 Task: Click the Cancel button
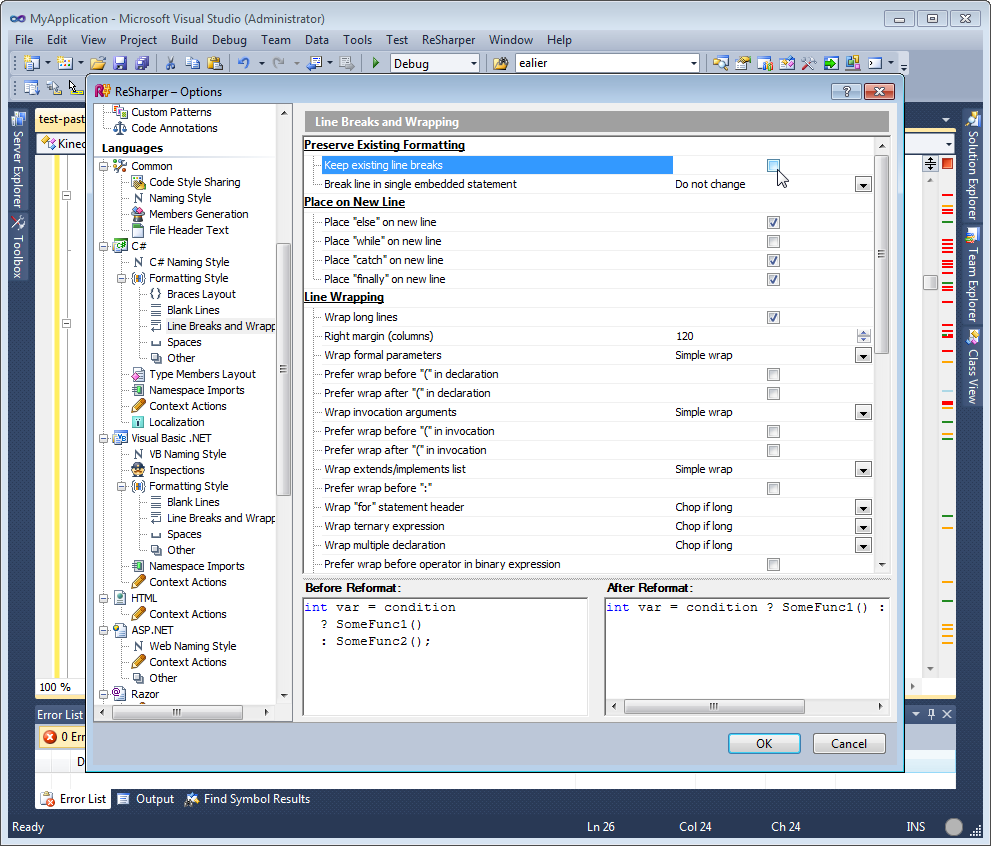click(848, 743)
